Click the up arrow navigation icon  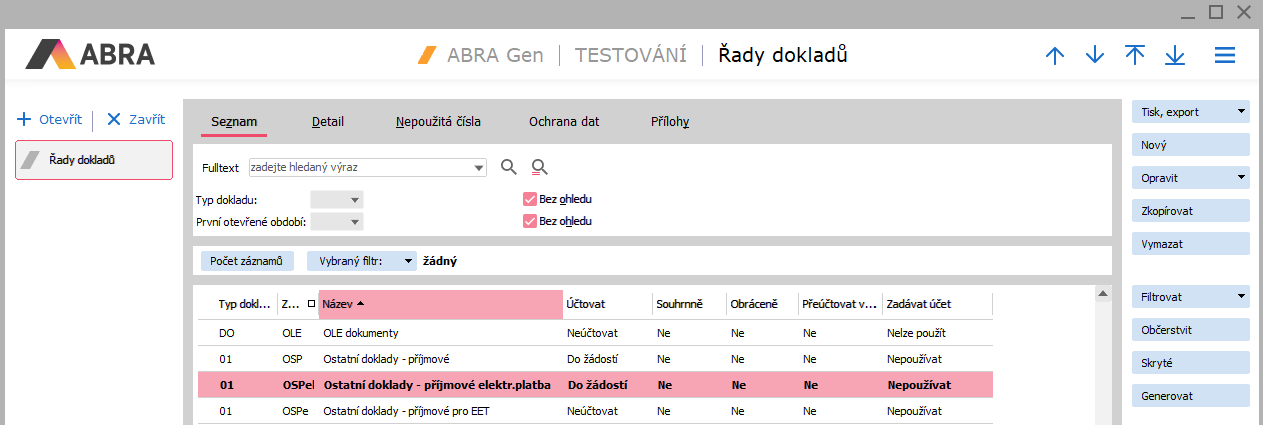[1054, 56]
